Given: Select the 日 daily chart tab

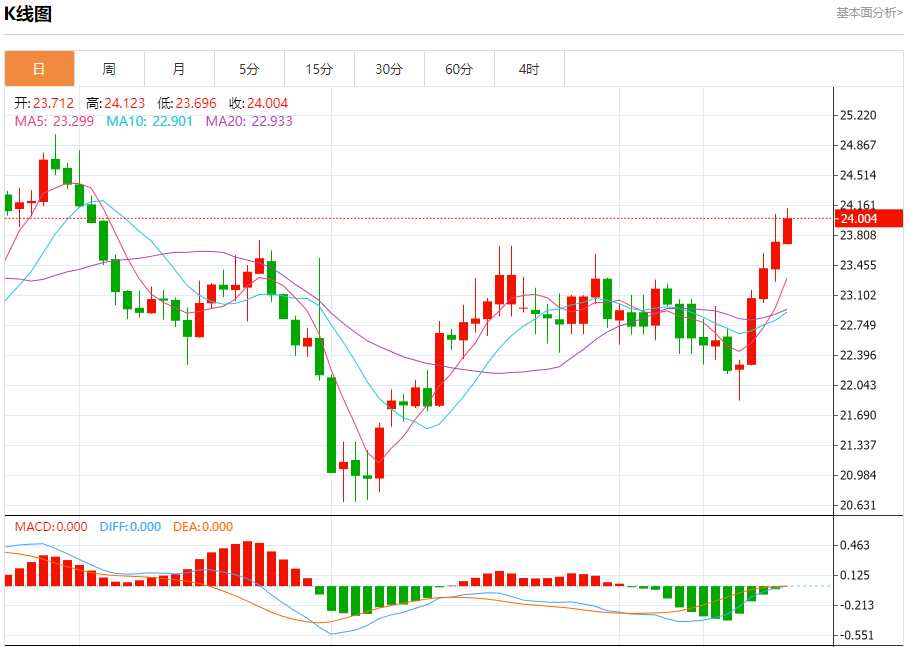Looking at the screenshot, I should (x=39, y=69).
